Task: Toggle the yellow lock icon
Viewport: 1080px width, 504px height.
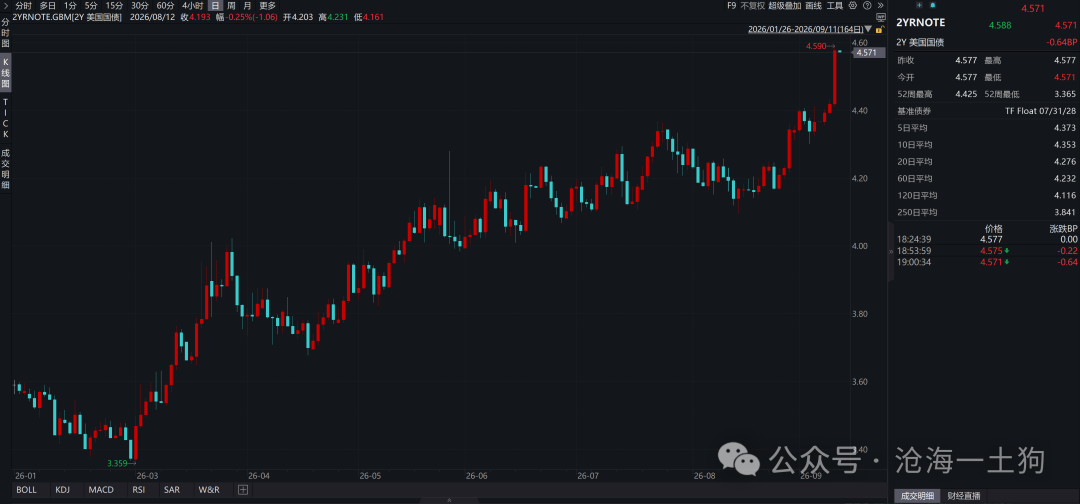Action: tap(880, 30)
